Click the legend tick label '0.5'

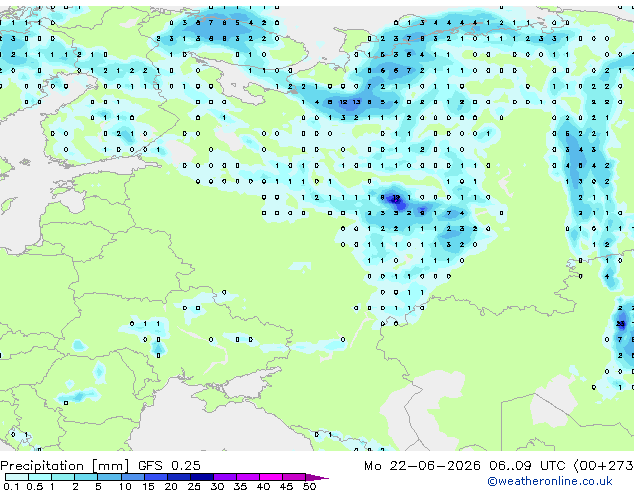click(x=35, y=486)
